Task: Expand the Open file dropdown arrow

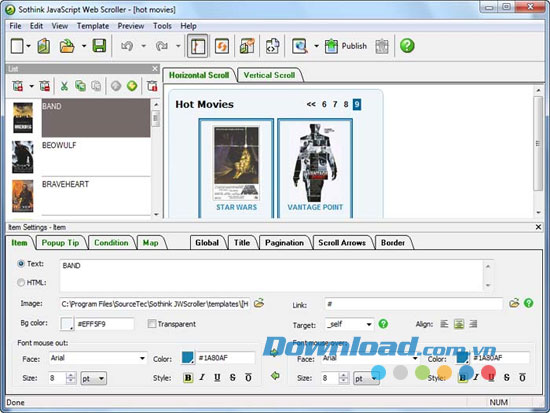Action: point(84,46)
